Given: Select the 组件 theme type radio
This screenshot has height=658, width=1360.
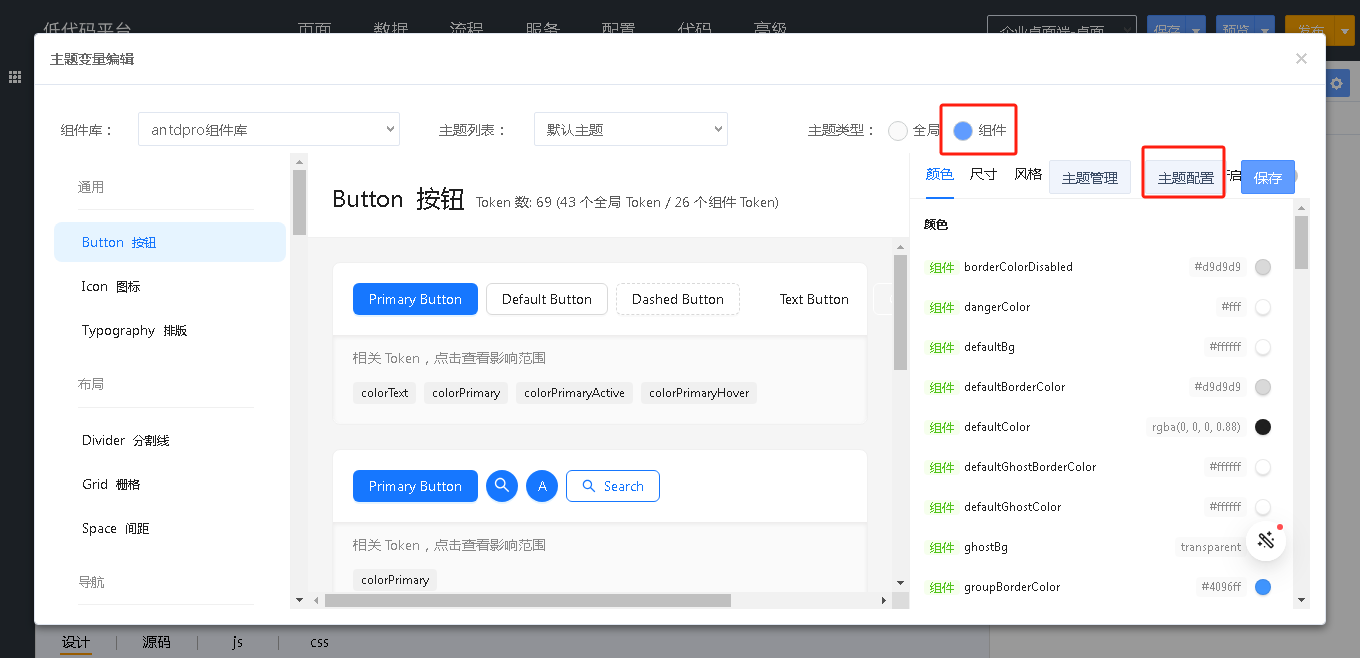Looking at the screenshot, I should click(x=963, y=130).
